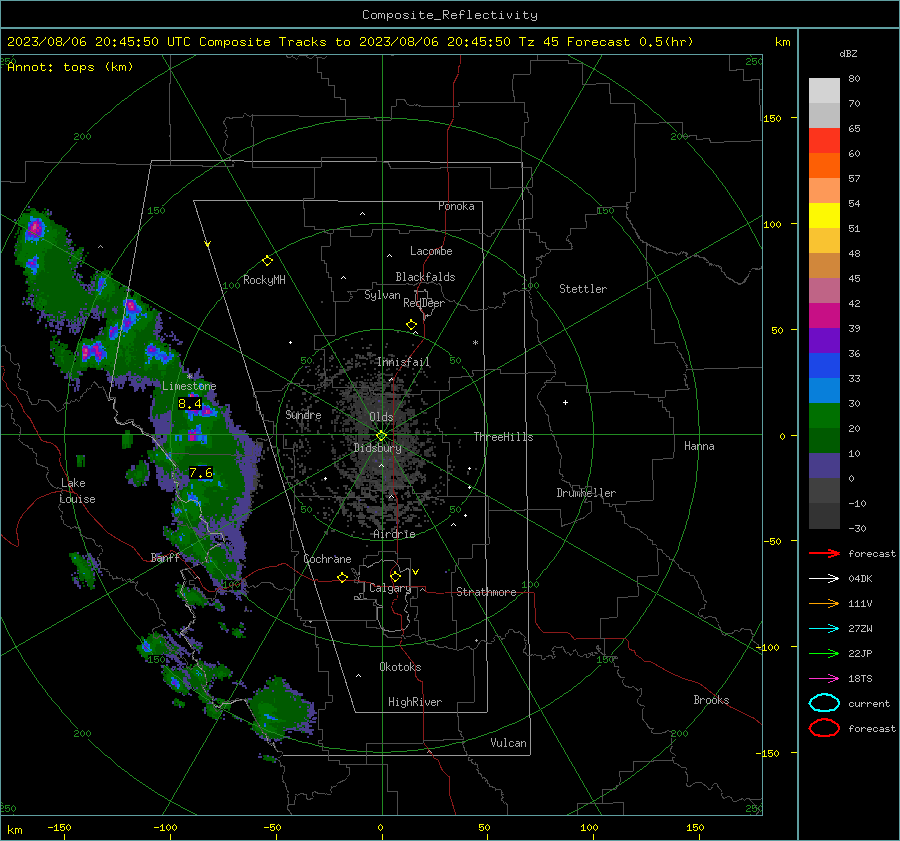
Task: Click the yellow 51-54 dBZ swatch
Action: 824,216
